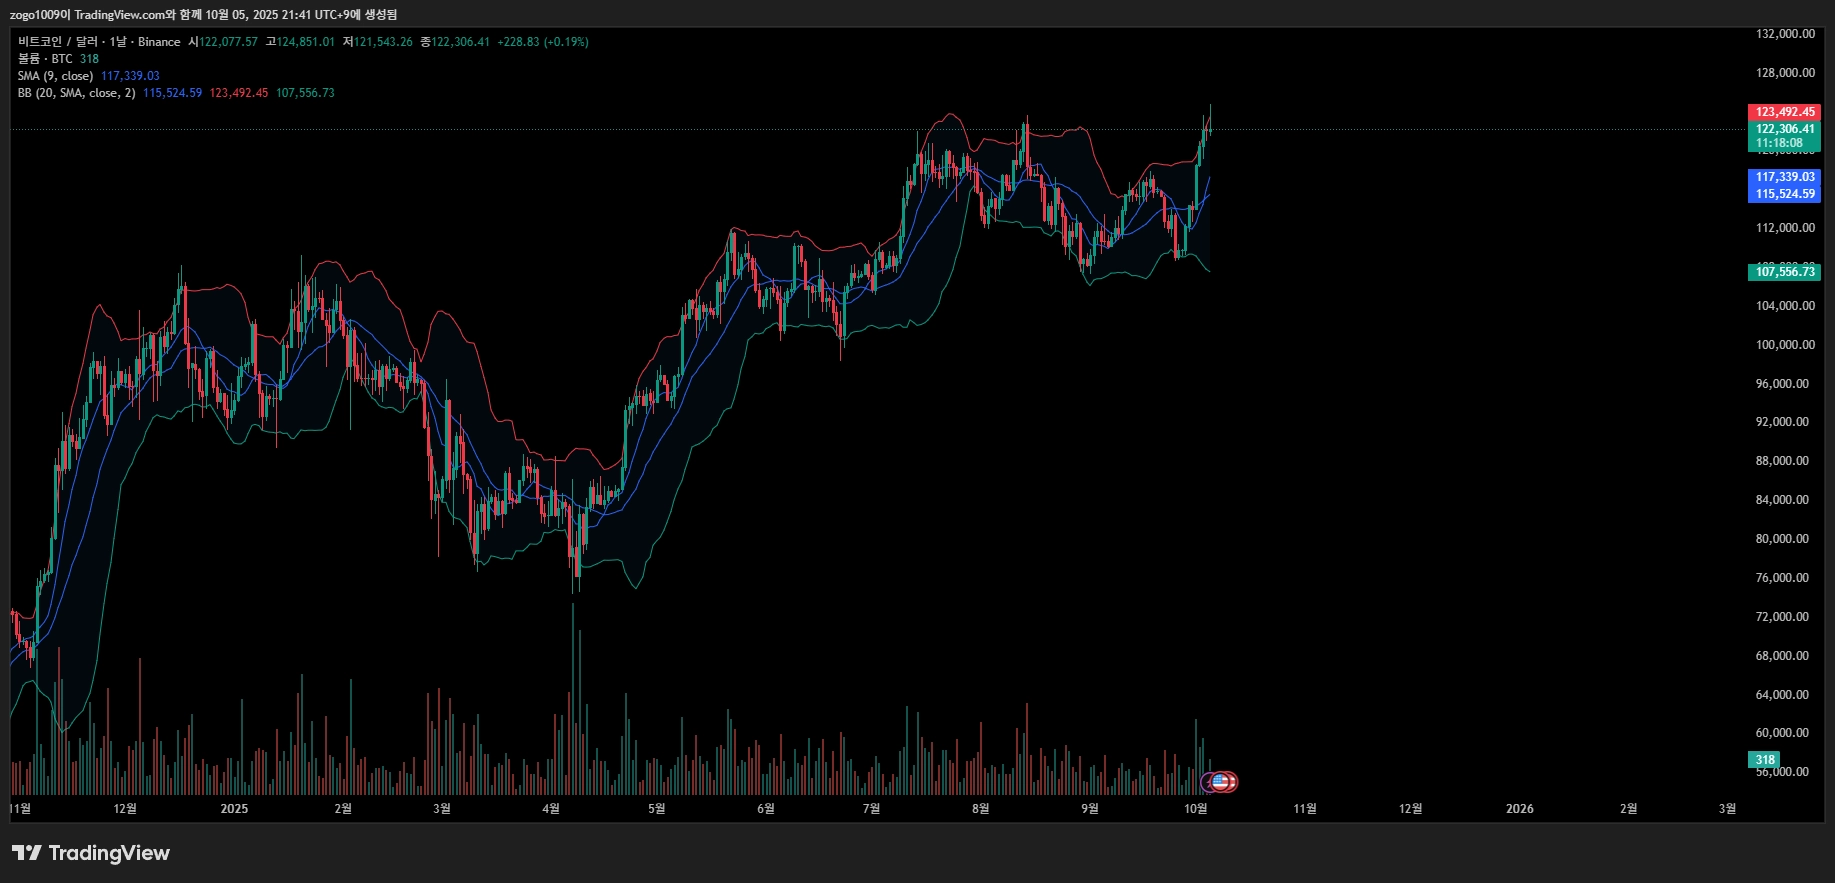Click the 11:18:08 bar countdown label
Screen dimensions: 1835x883
click(1778, 144)
